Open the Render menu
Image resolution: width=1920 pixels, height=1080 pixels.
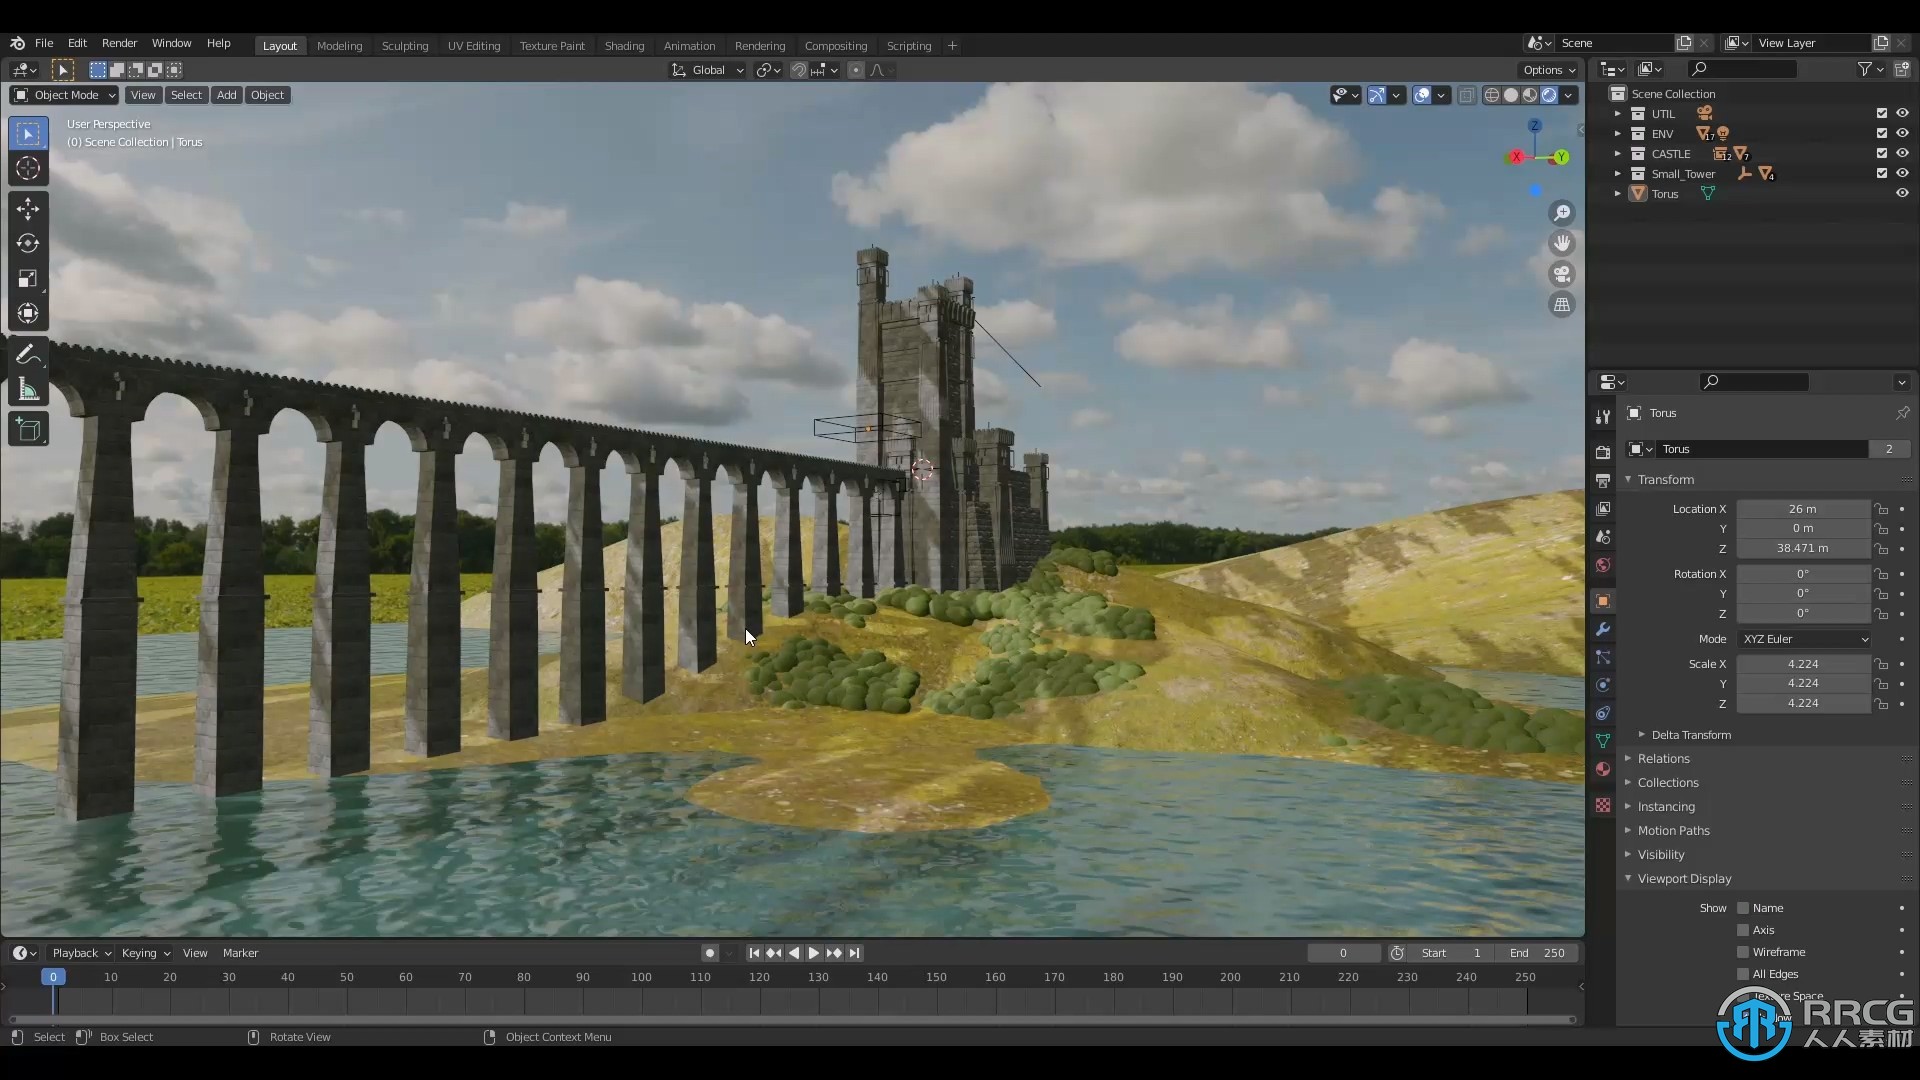(119, 44)
